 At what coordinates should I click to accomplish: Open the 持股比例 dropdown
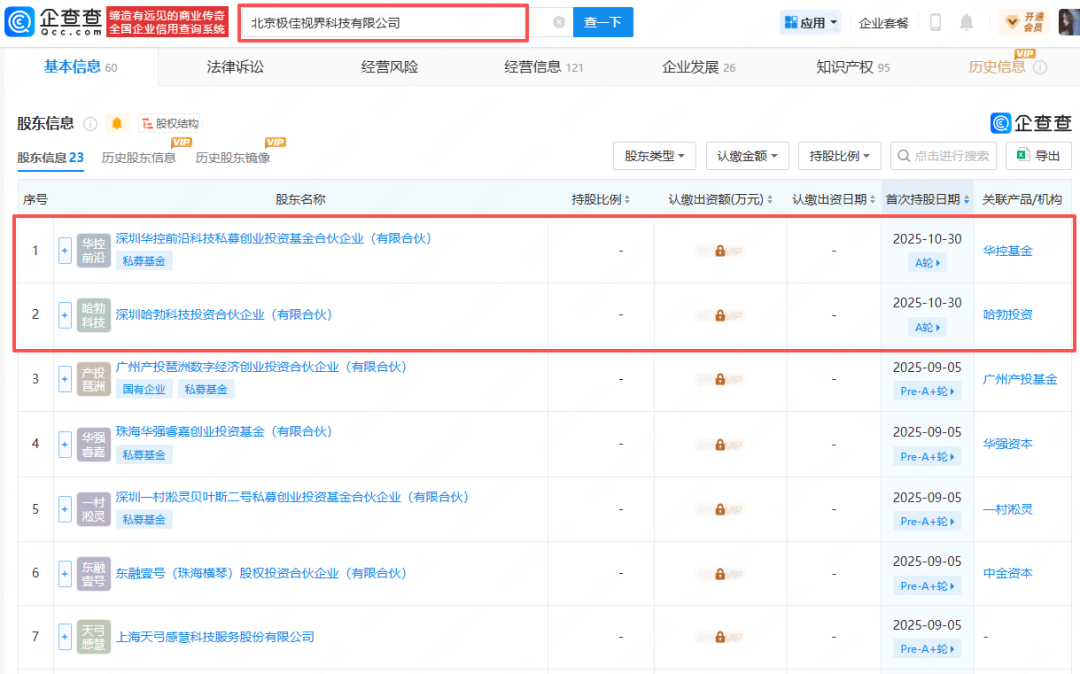(840, 156)
